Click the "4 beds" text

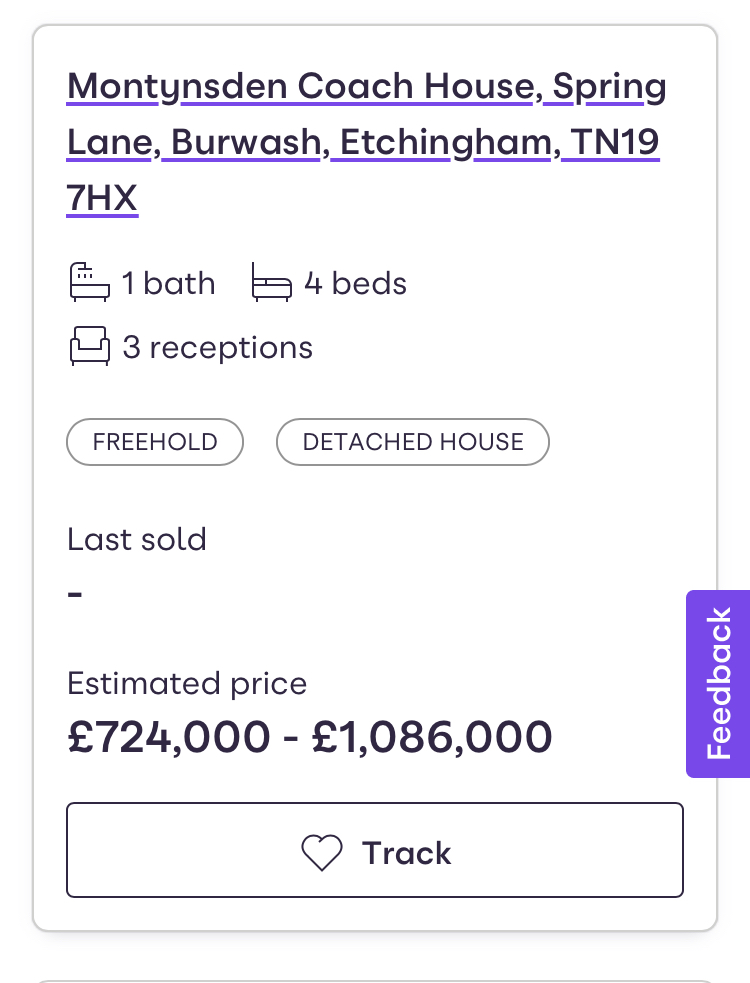(355, 284)
